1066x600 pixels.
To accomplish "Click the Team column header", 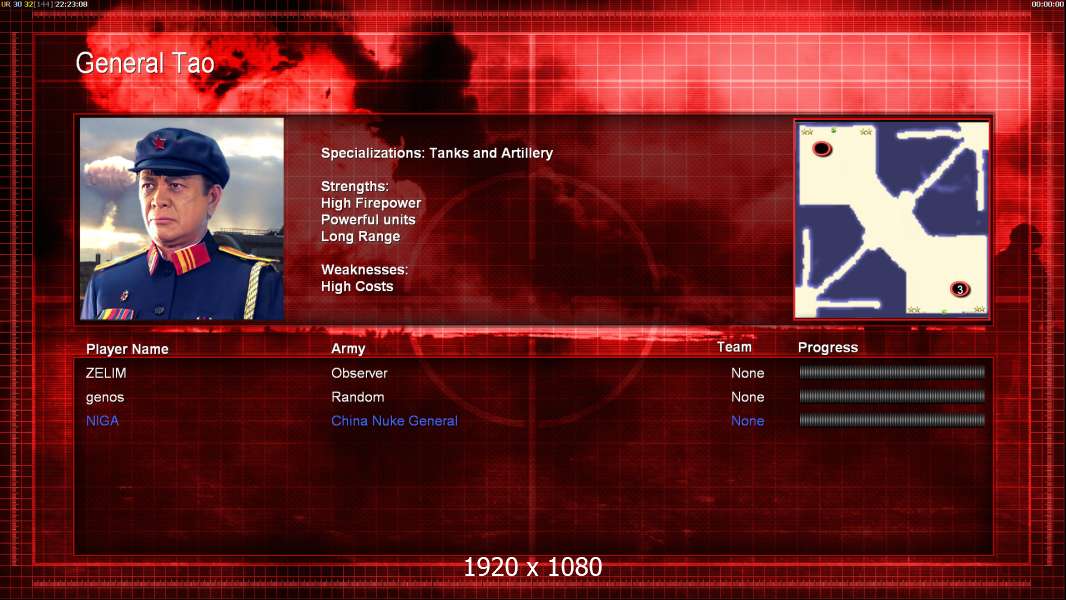I will point(734,347).
